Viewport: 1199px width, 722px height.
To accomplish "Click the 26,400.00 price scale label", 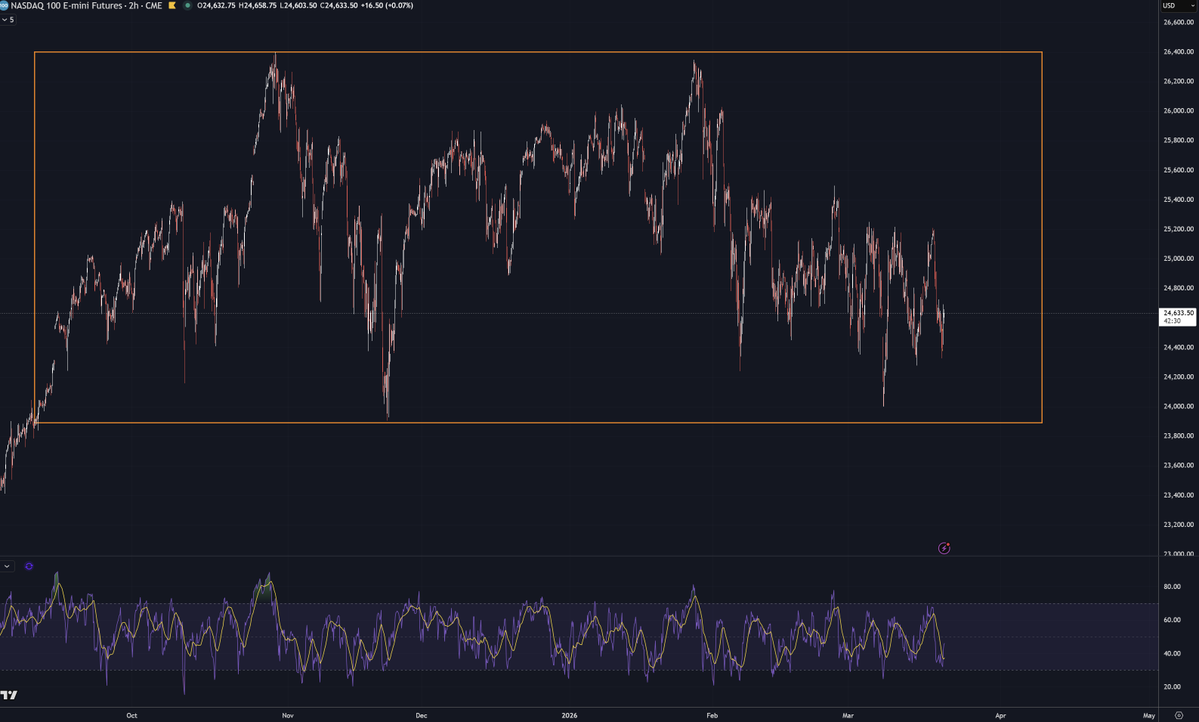I will 1178,52.
